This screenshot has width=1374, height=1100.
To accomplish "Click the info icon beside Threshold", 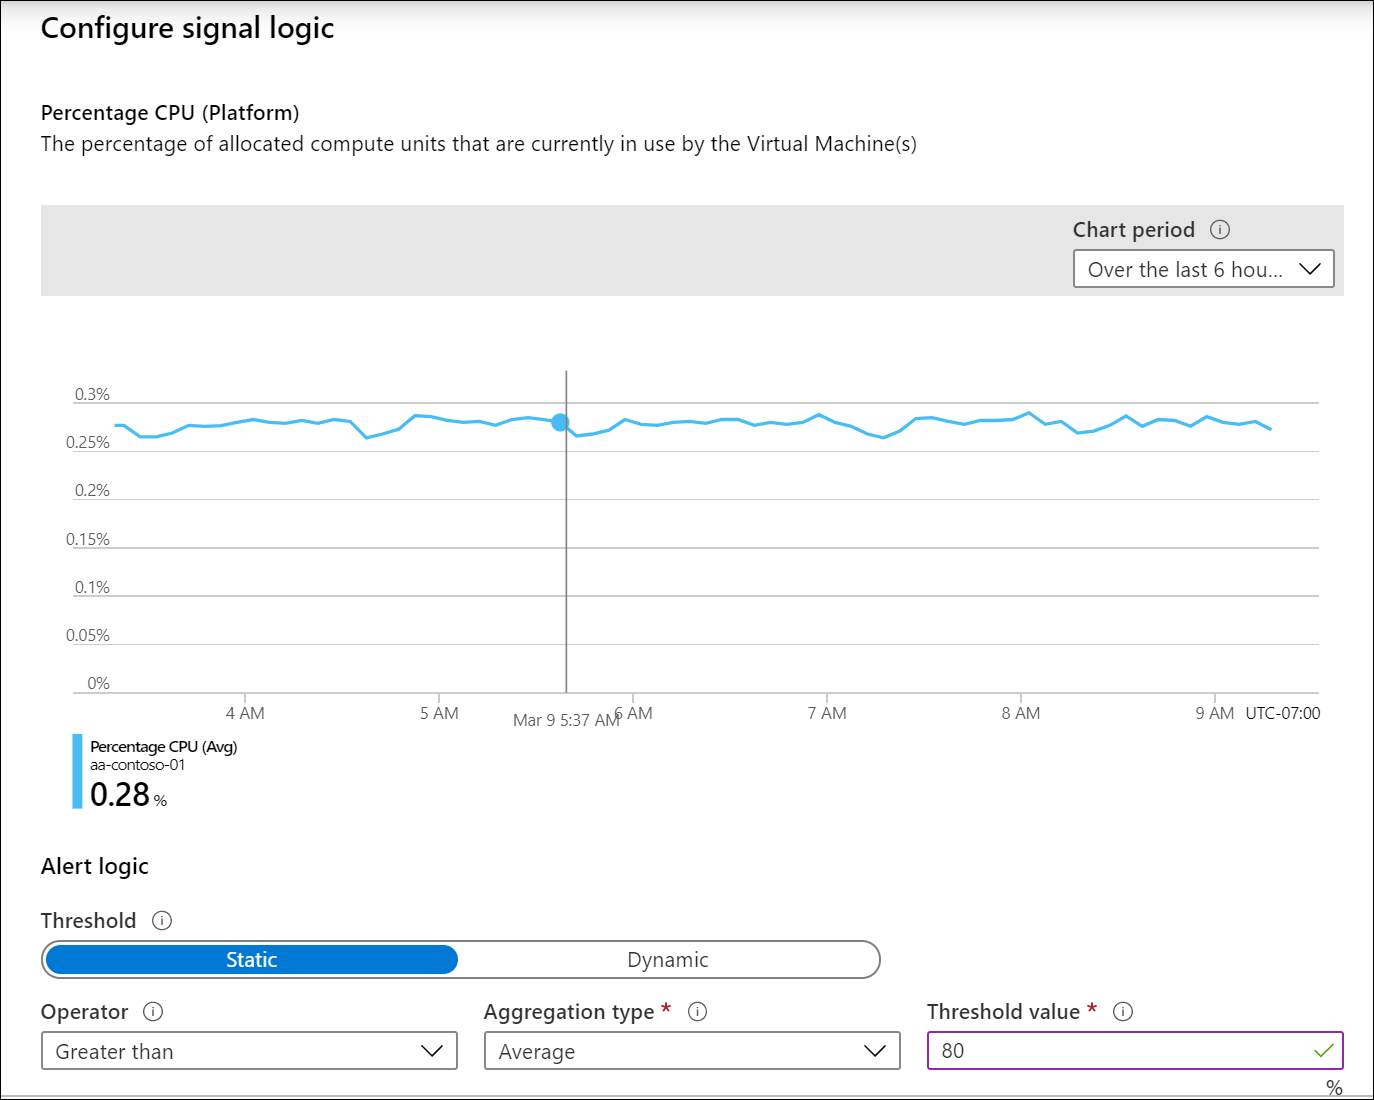I will [x=162, y=920].
